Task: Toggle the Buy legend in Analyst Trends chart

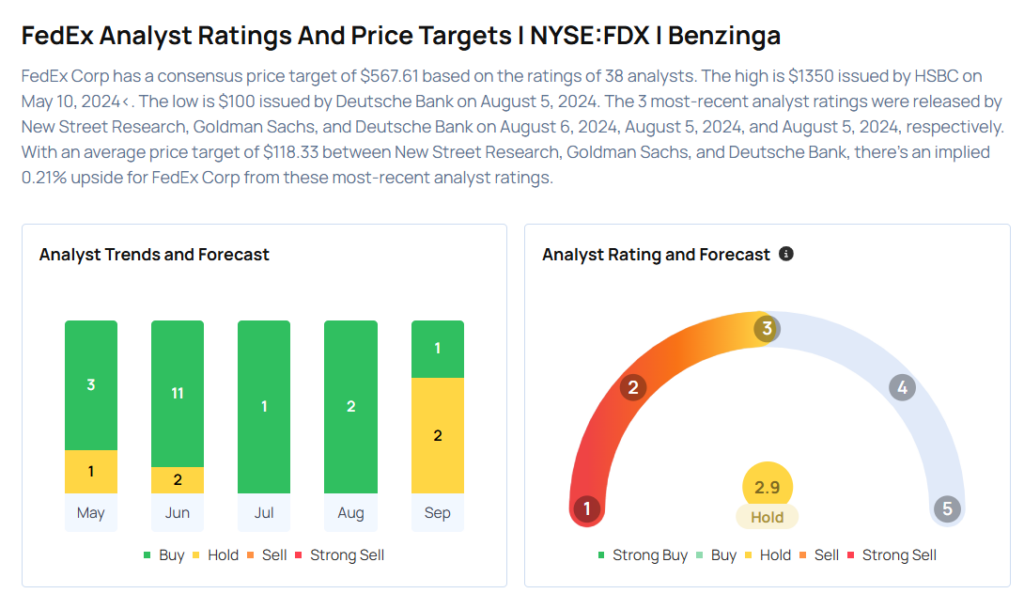Action: (164, 555)
